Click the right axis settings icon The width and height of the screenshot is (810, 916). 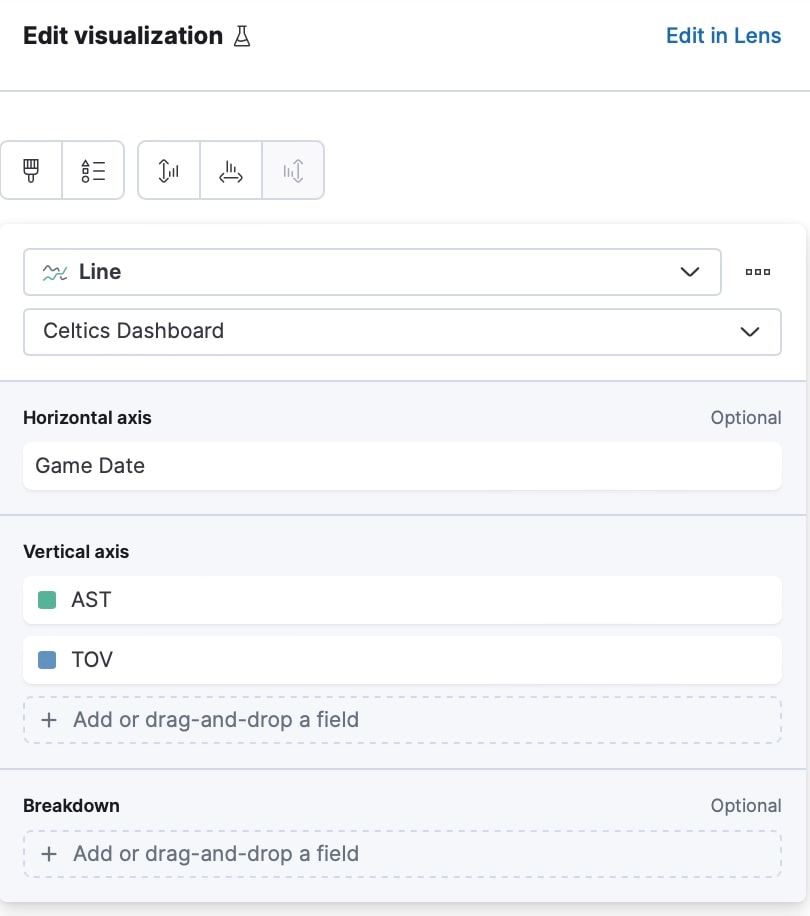[x=293, y=170]
